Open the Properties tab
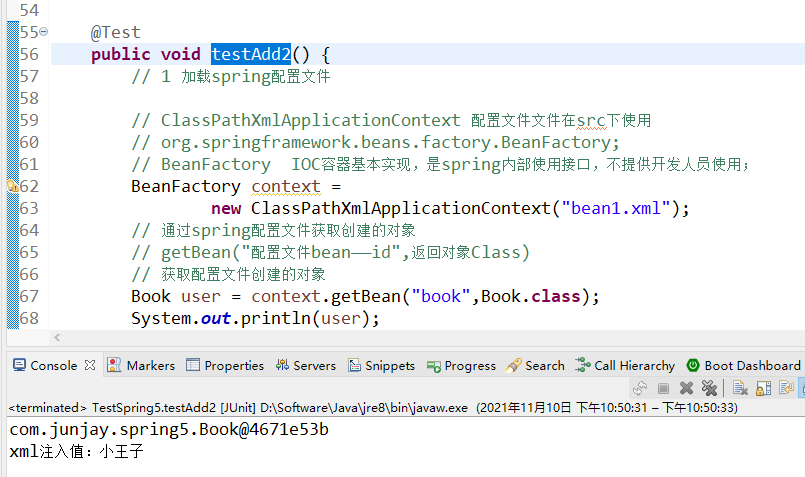This screenshot has width=805, height=477. pos(234,366)
